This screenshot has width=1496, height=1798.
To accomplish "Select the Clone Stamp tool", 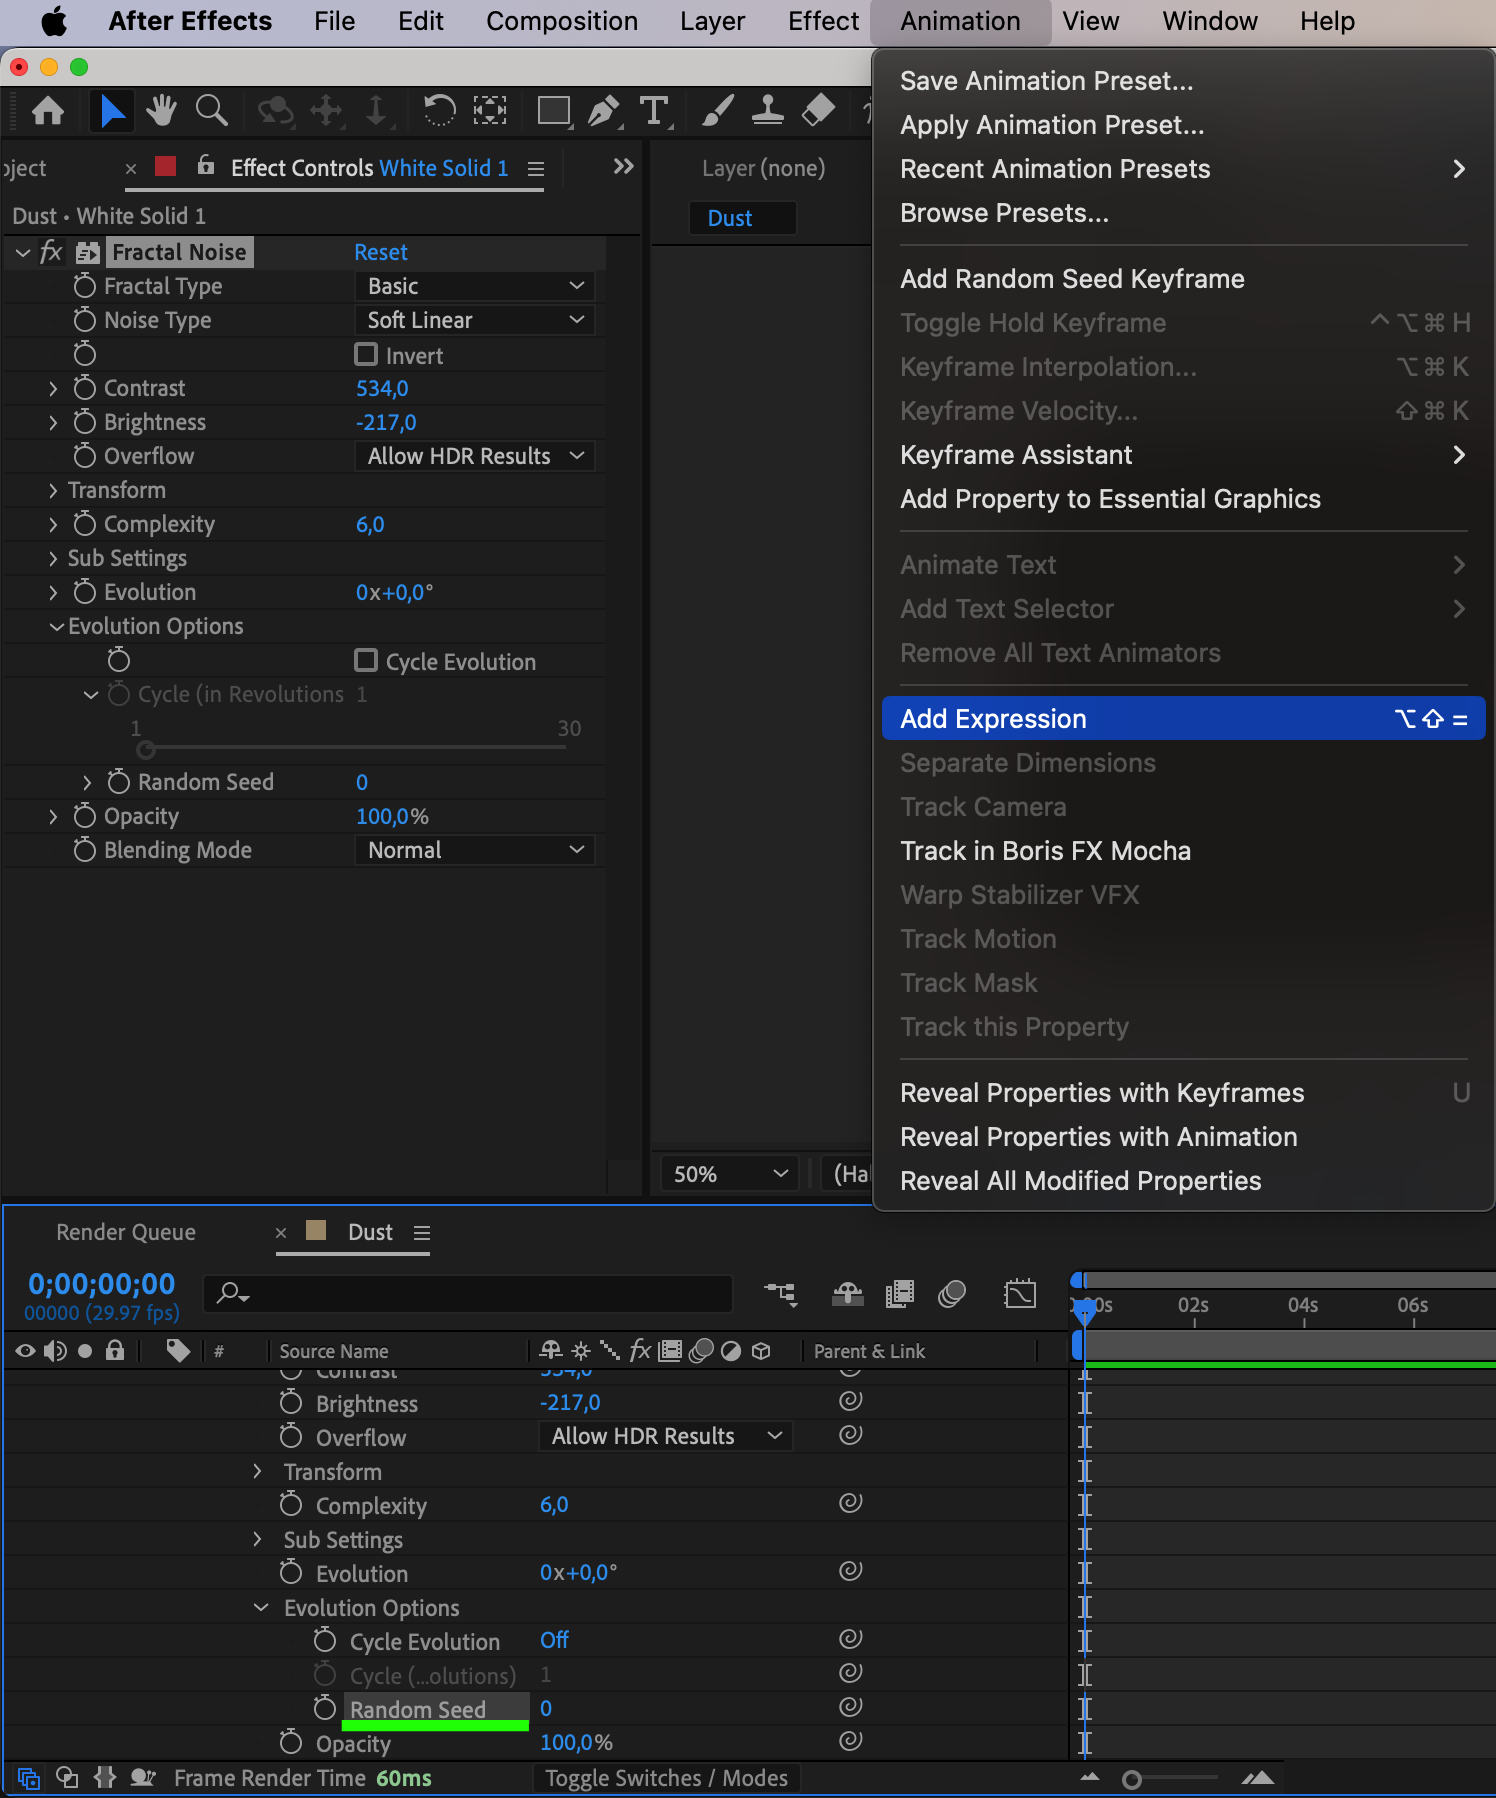I will pos(767,110).
